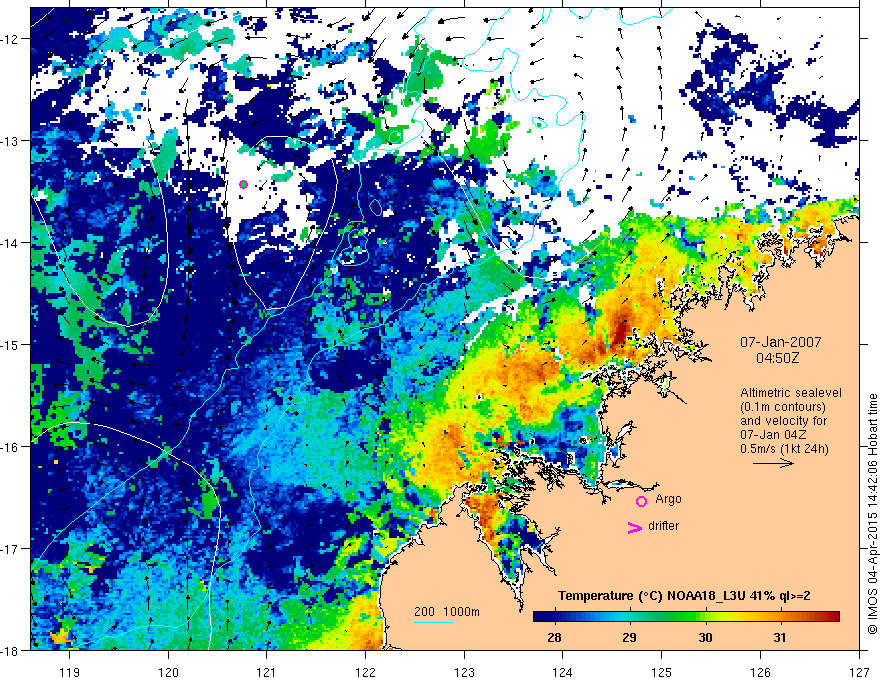
Task: Click longitude axis label '119'
Action: click(x=69, y=672)
